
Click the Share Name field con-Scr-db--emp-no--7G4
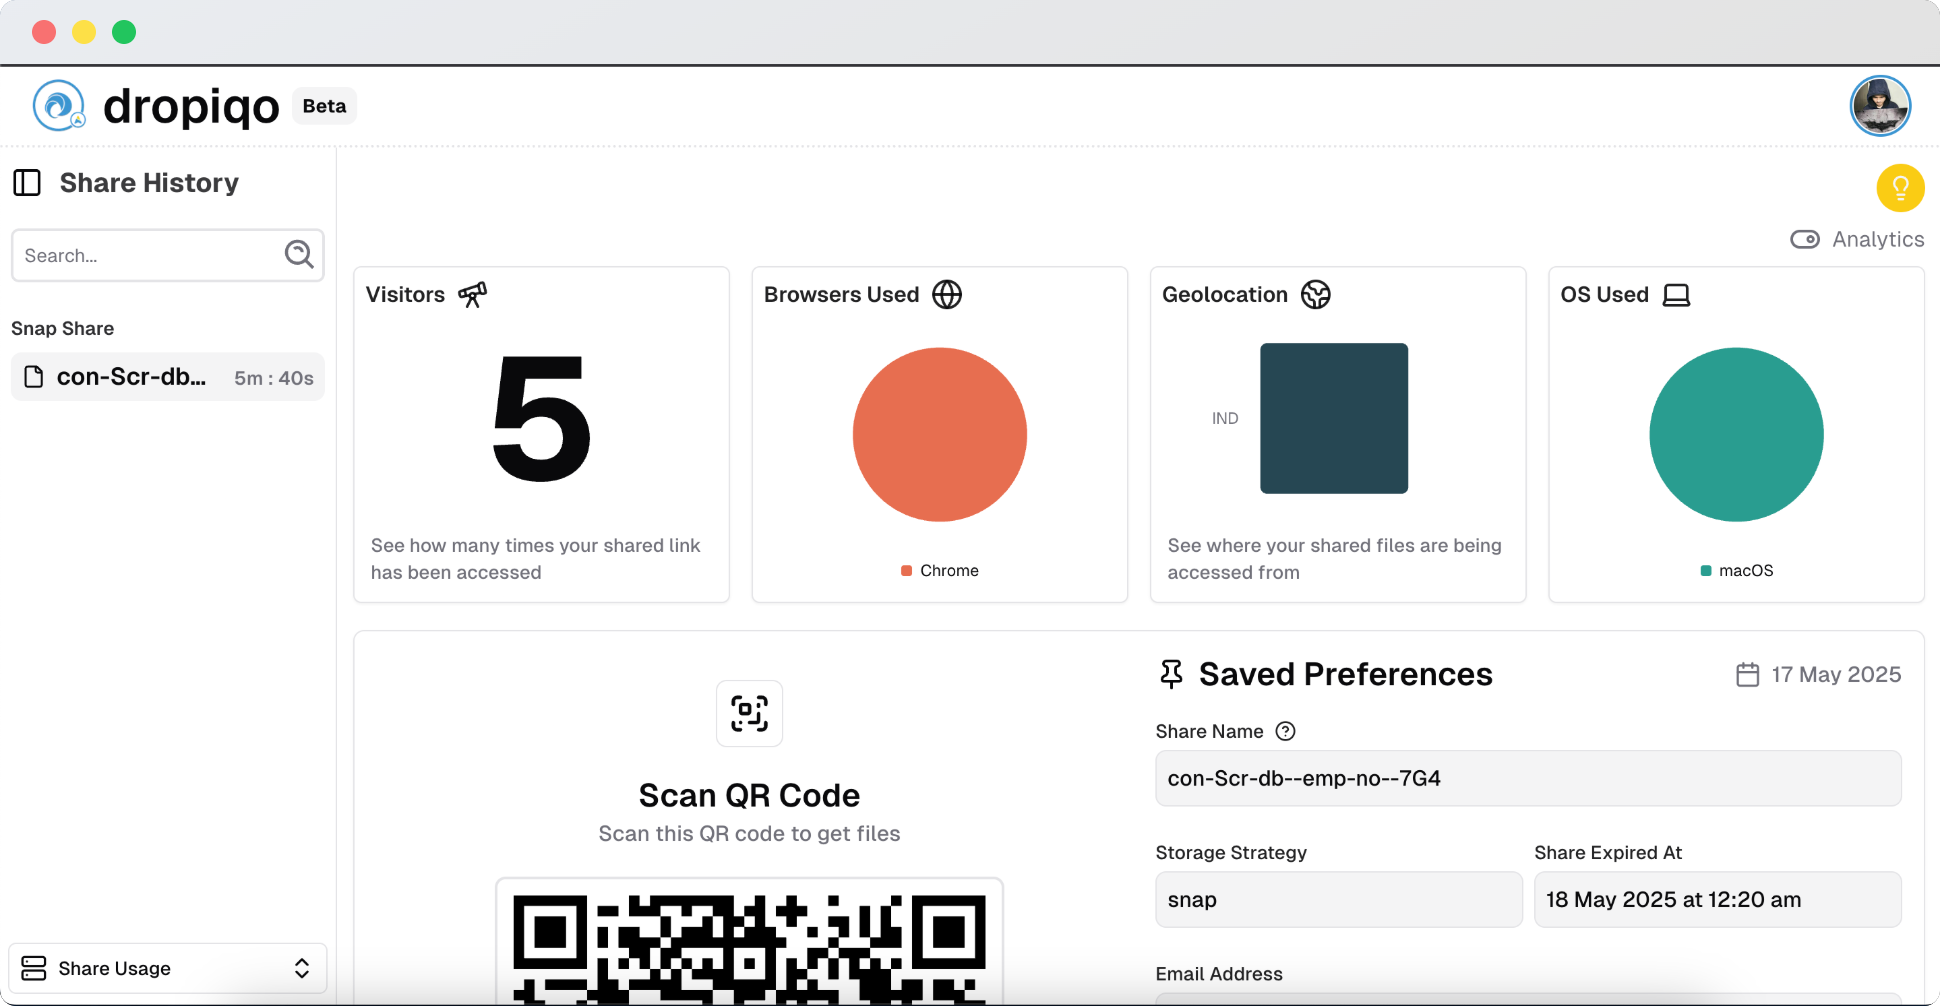(1528, 778)
